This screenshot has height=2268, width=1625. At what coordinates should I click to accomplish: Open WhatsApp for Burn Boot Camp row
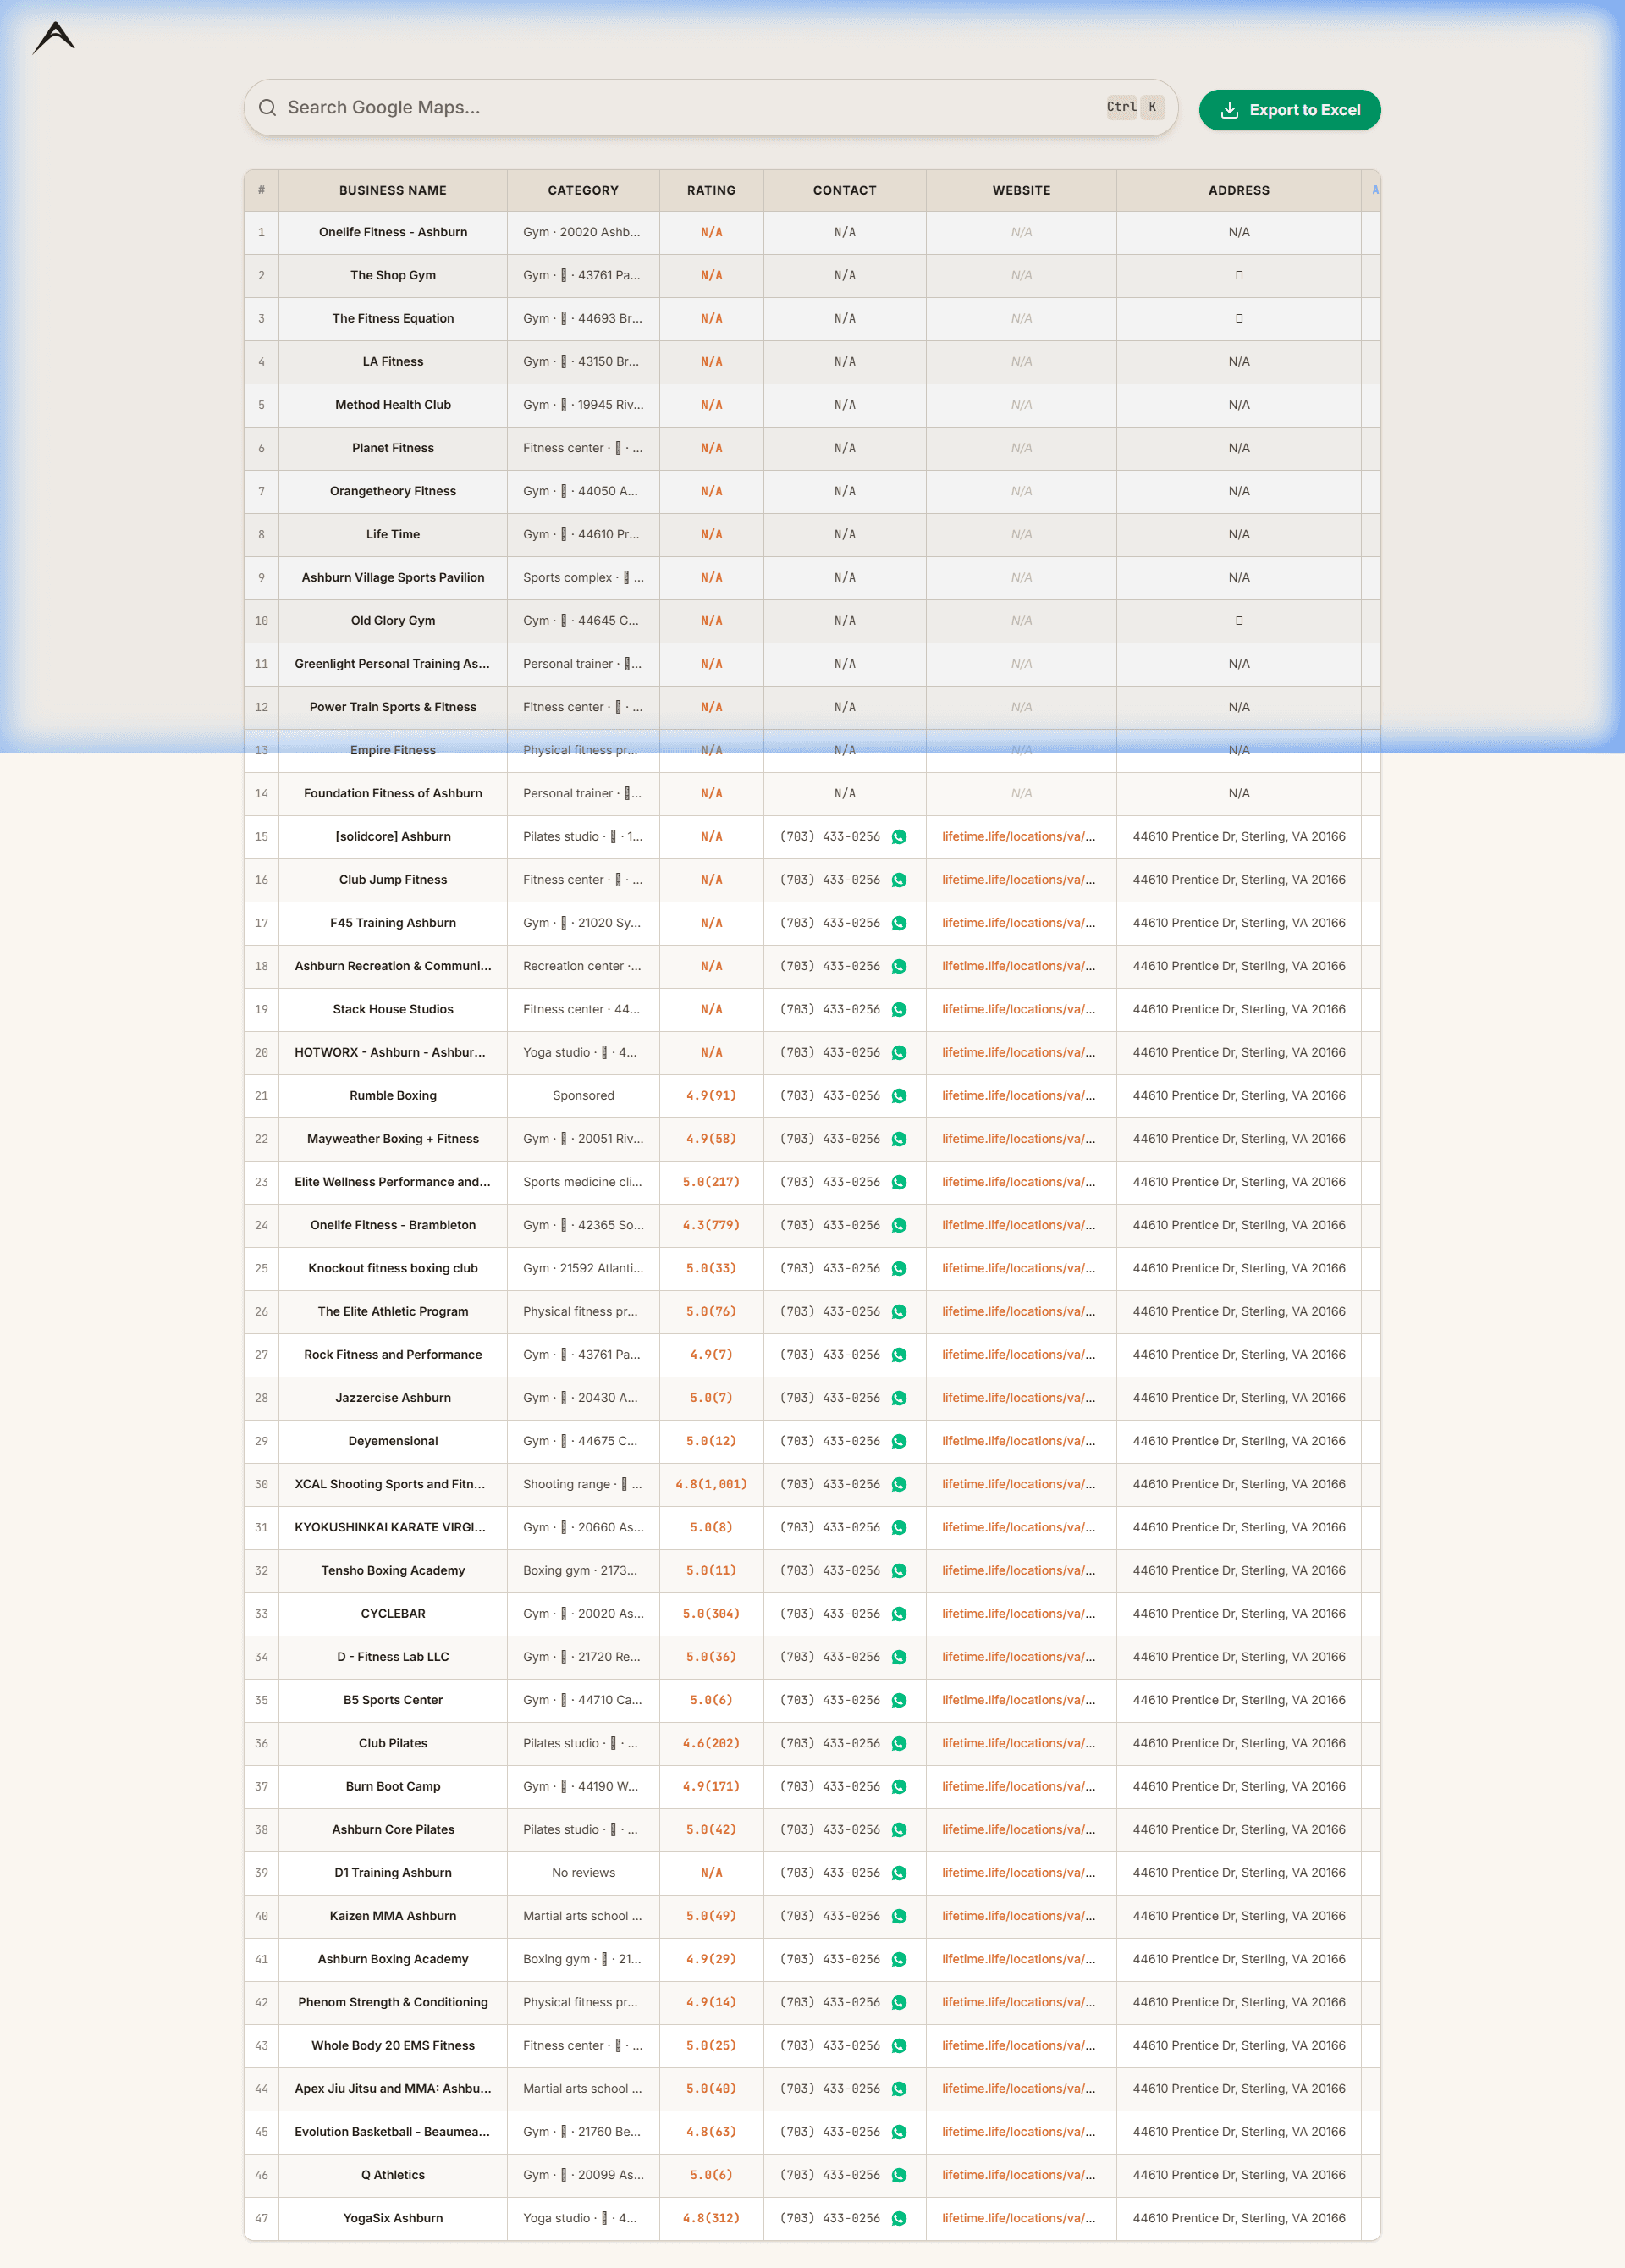coord(899,1787)
